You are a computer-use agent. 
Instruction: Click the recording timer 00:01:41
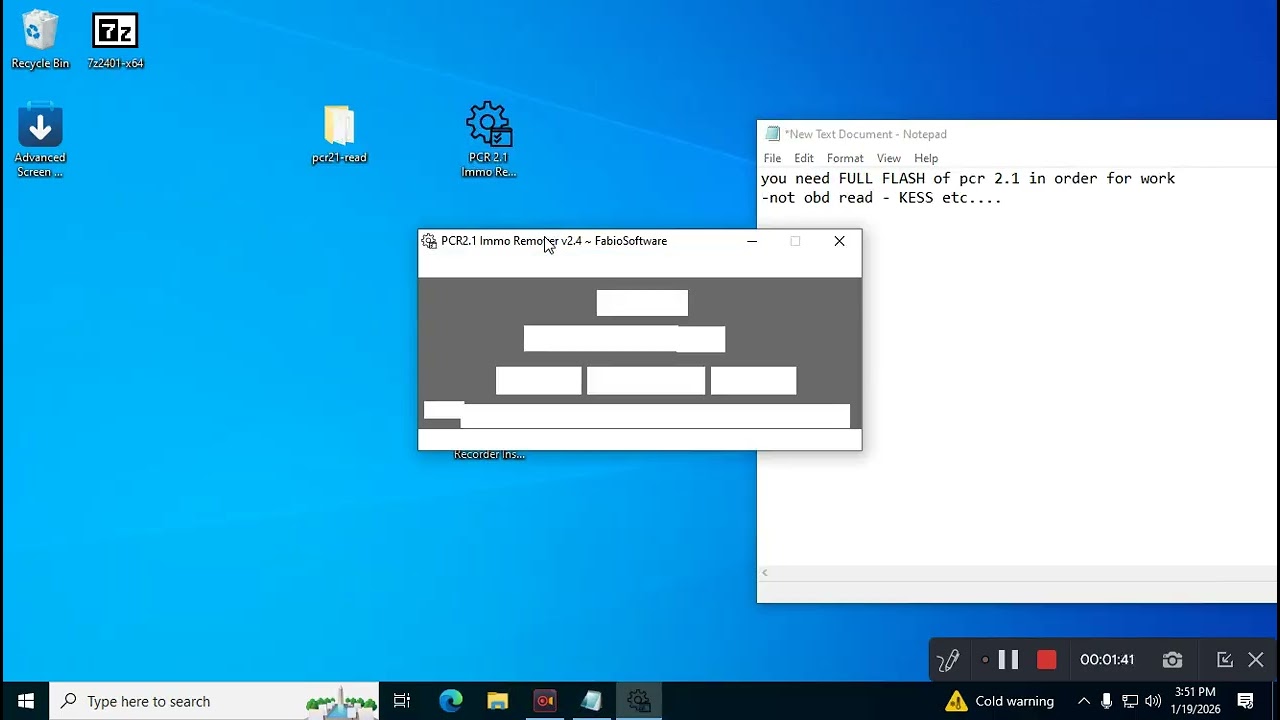click(x=1107, y=660)
